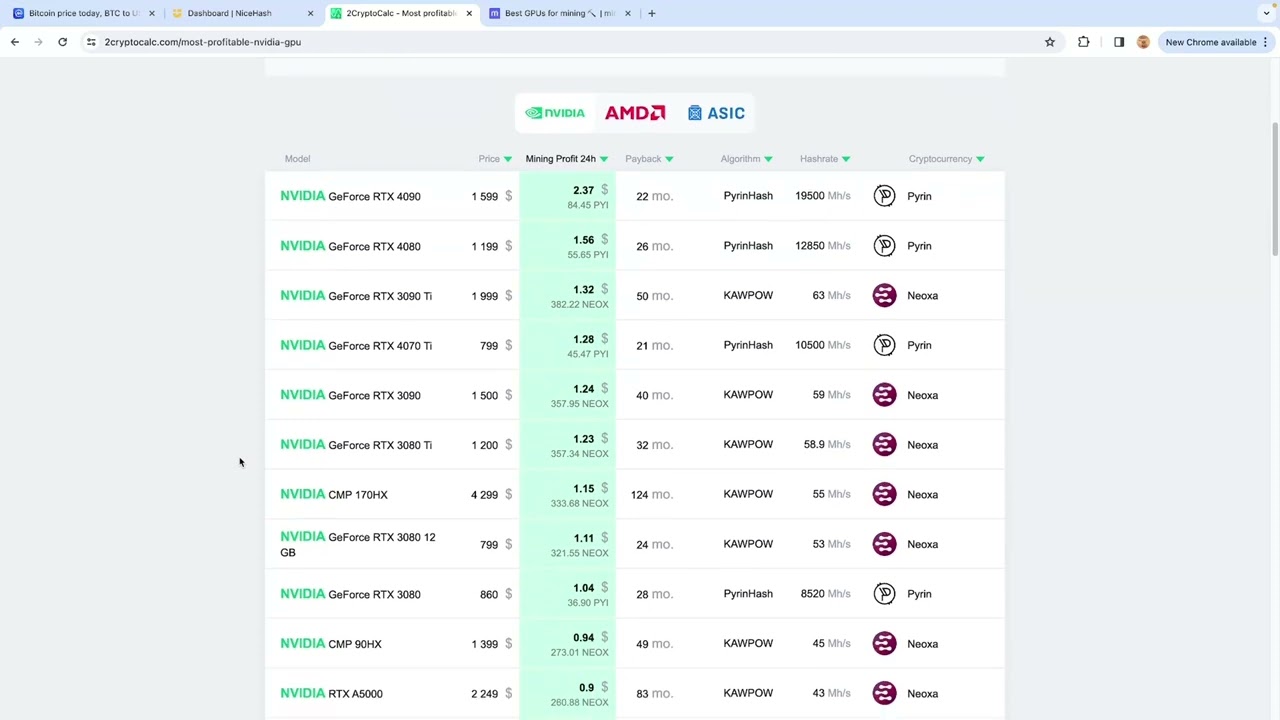Click the 4 299 $ price value
The width and height of the screenshot is (1280, 720).
(x=492, y=495)
